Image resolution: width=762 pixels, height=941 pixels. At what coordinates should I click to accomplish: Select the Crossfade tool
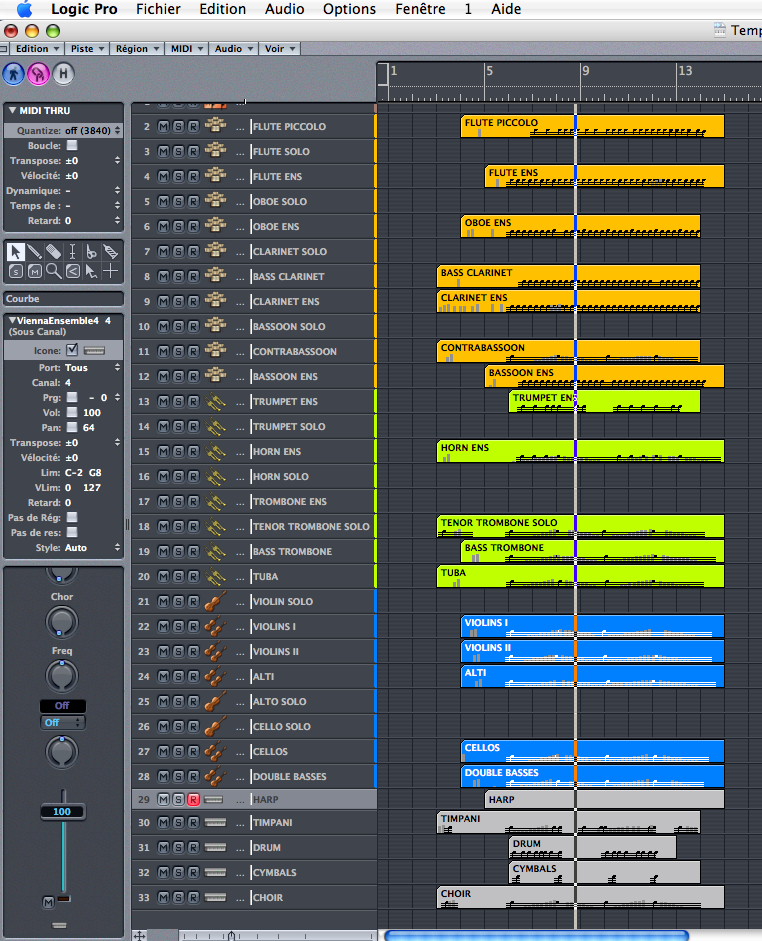(72, 271)
